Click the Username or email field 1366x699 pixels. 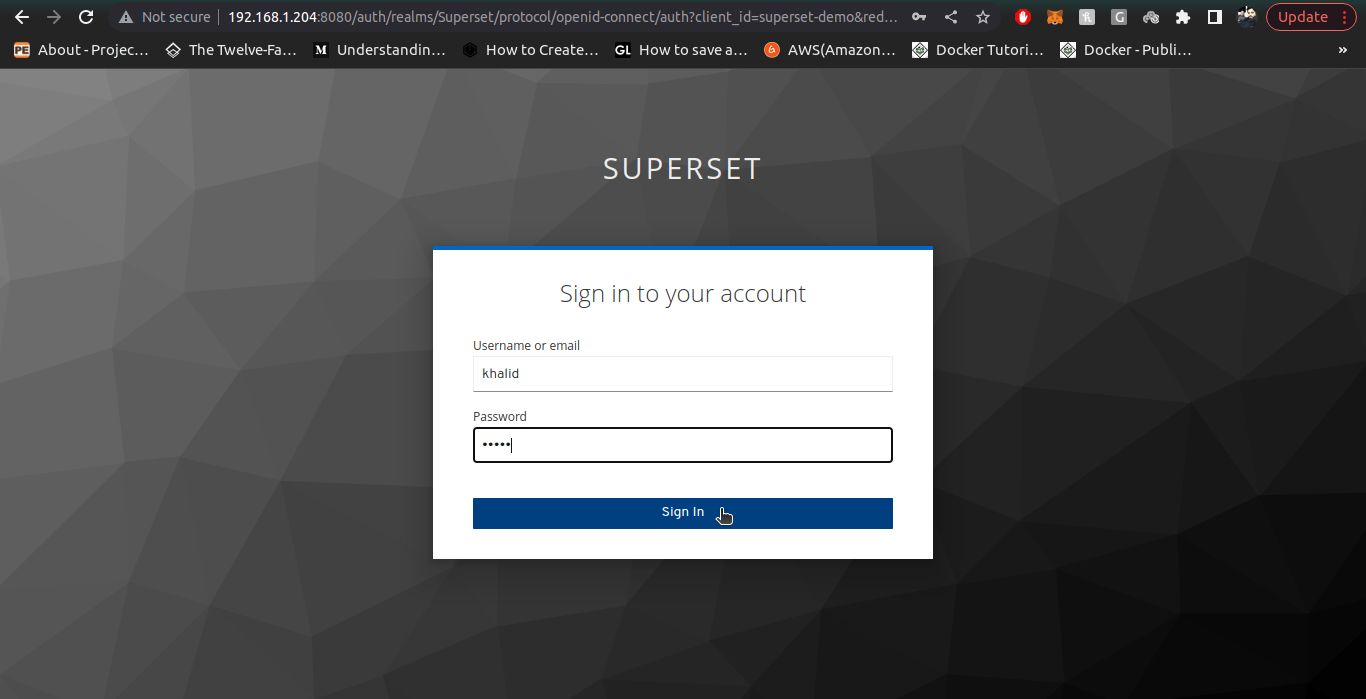[683, 373]
